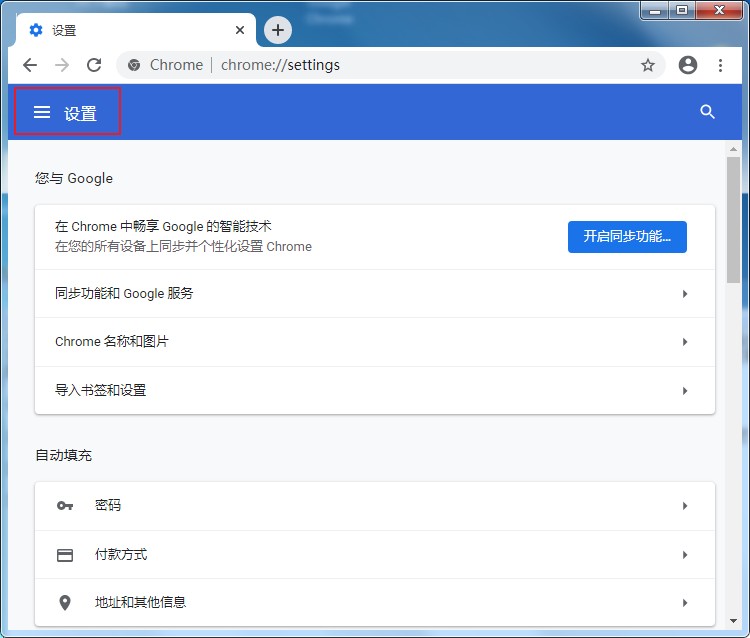
Task: Expand 同步功能和 Google 服务 arrow
Action: pyautogui.click(x=685, y=294)
